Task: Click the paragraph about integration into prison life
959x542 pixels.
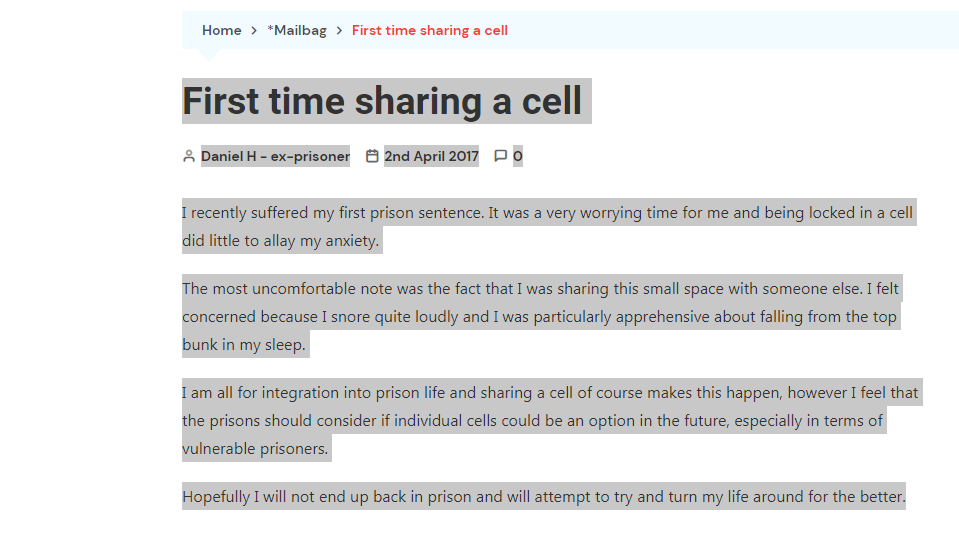Action: point(550,420)
